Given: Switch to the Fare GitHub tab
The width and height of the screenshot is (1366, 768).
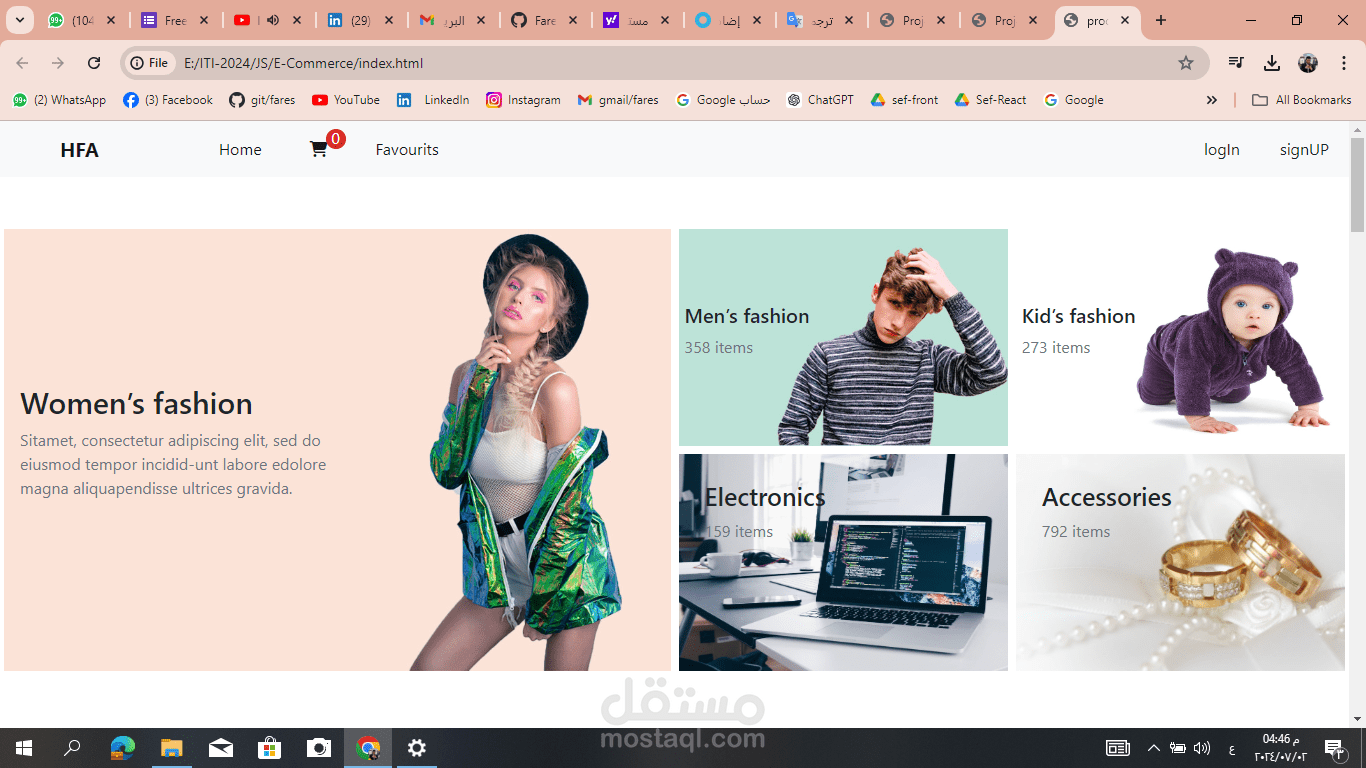Looking at the screenshot, I should pos(546,19).
